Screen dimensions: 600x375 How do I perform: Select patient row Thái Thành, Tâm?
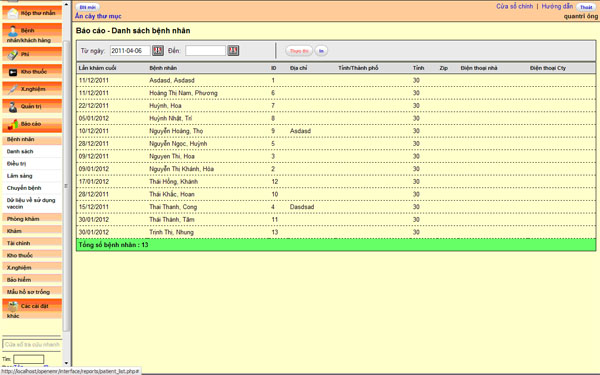(336, 219)
